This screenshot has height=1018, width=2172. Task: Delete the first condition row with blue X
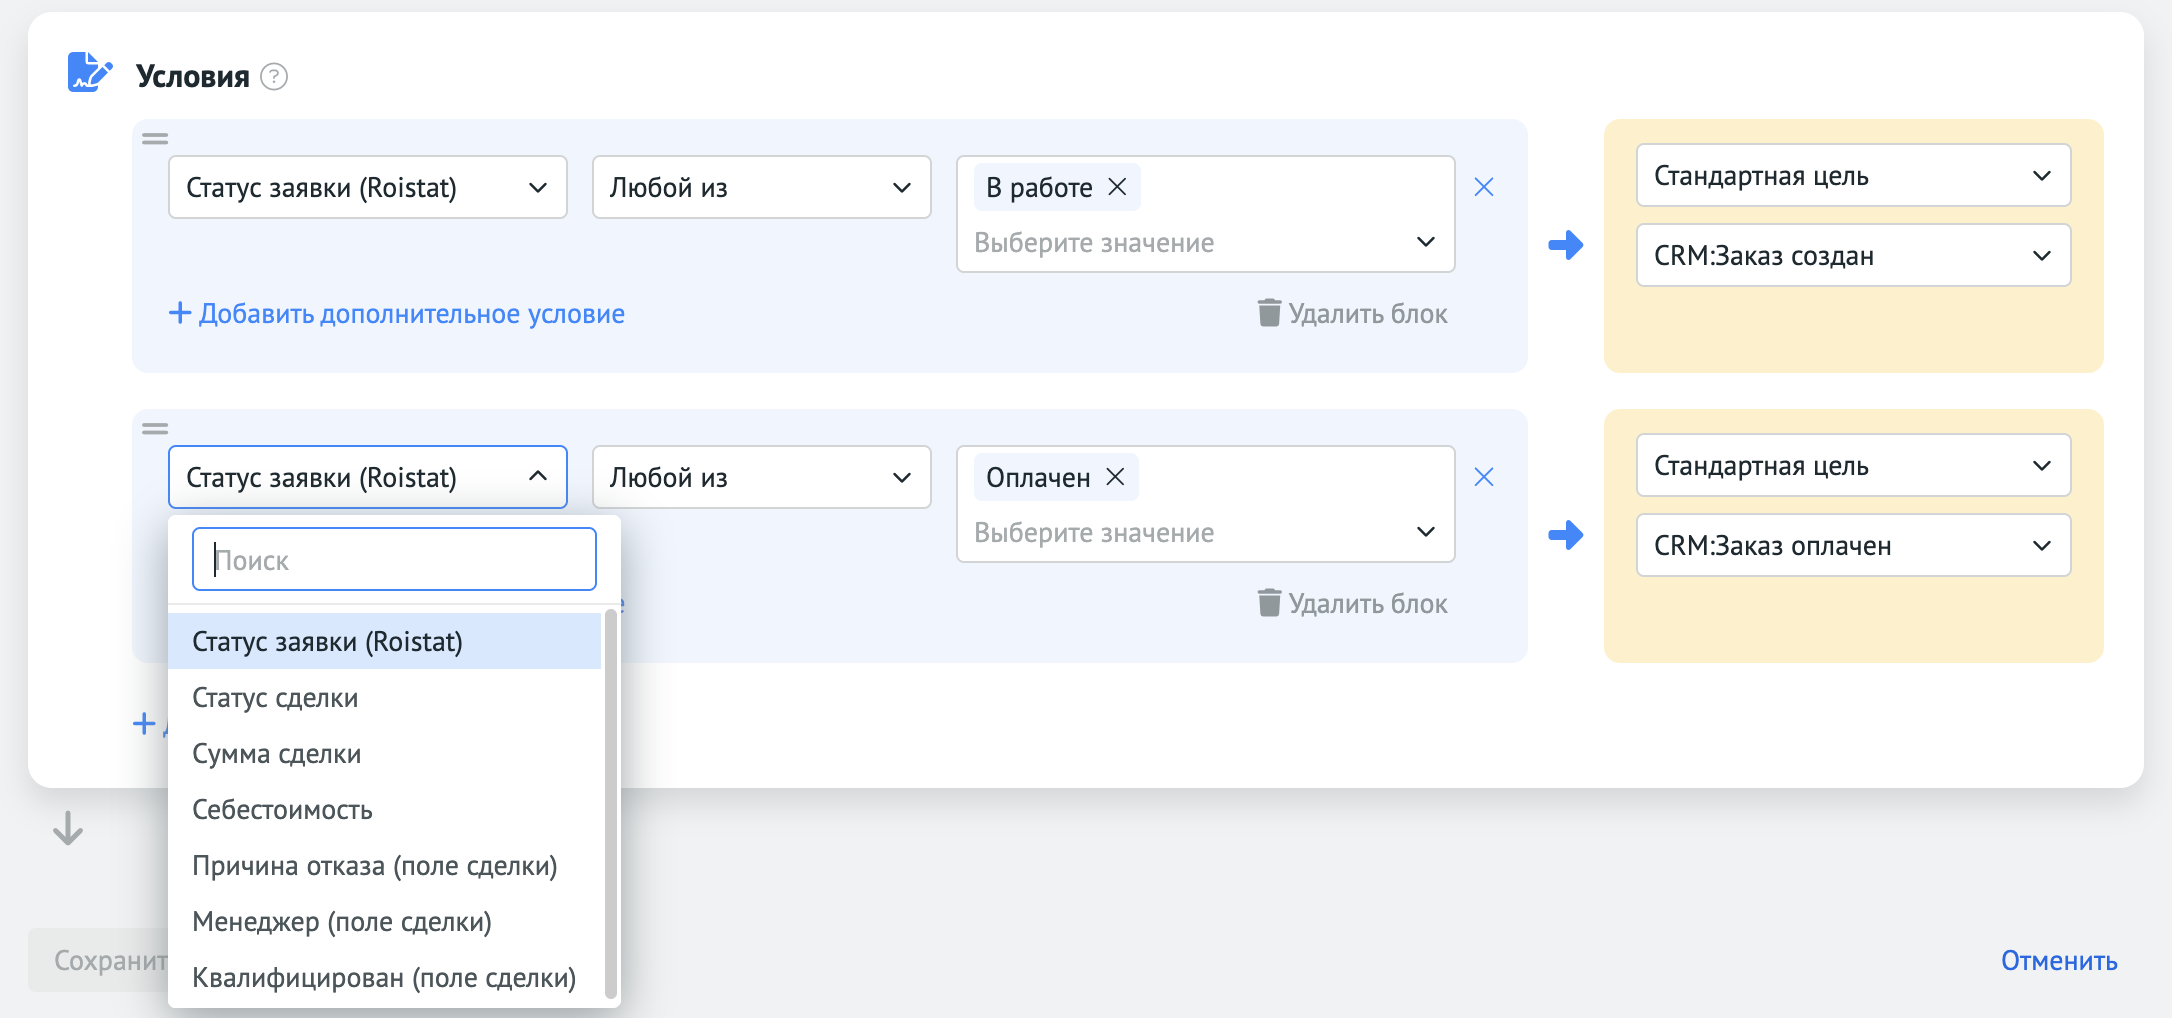[1484, 187]
